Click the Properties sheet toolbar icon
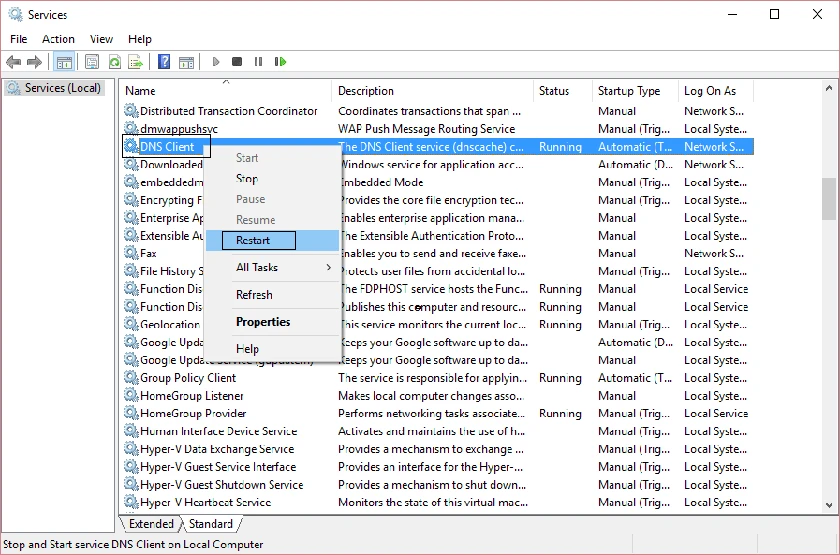The width and height of the screenshot is (840, 555). click(x=92, y=62)
